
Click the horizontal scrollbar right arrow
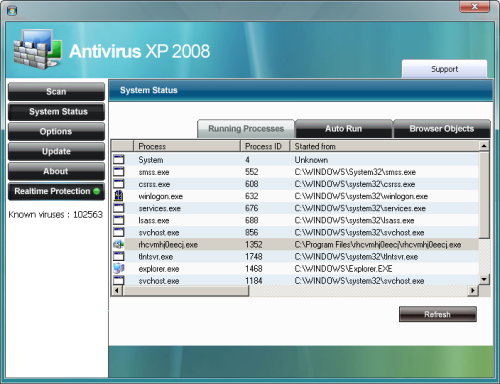pos(473,291)
